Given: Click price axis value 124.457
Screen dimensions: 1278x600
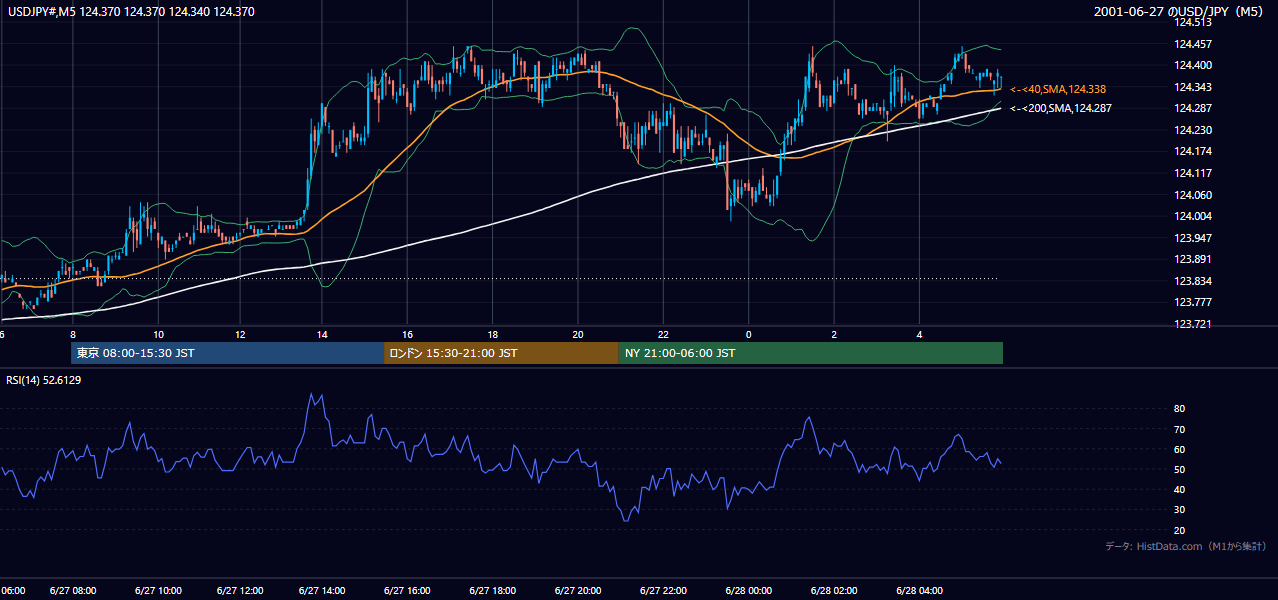Looking at the screenshot, I should click(1192, 44).
